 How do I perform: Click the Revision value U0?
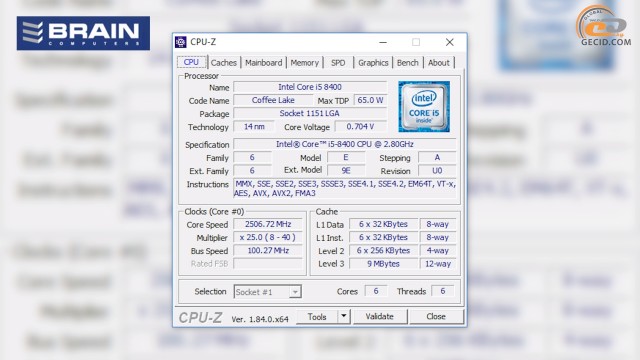click(x=437, y=171)
